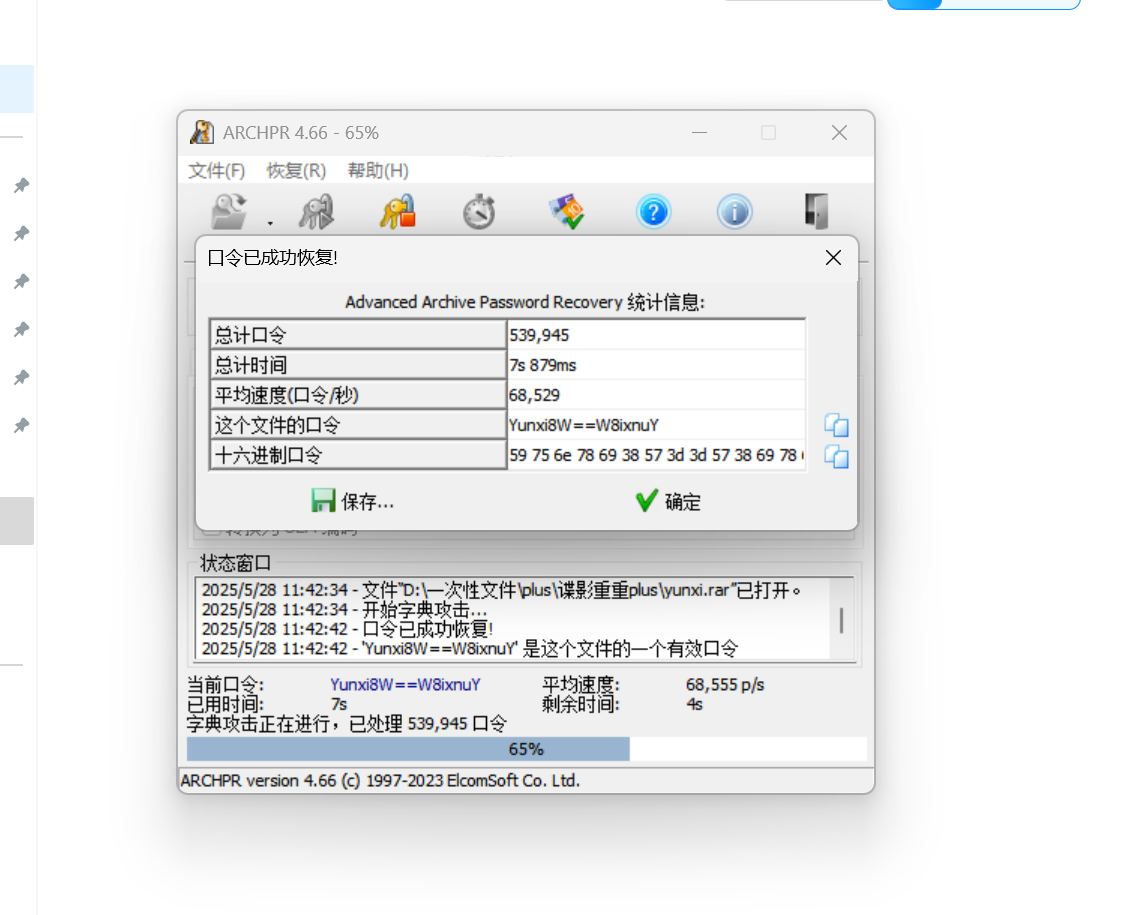This screenshot has height=915, width=1140.
Task: Click the third pin icon in left sidebar
Action: click(22, 281)
